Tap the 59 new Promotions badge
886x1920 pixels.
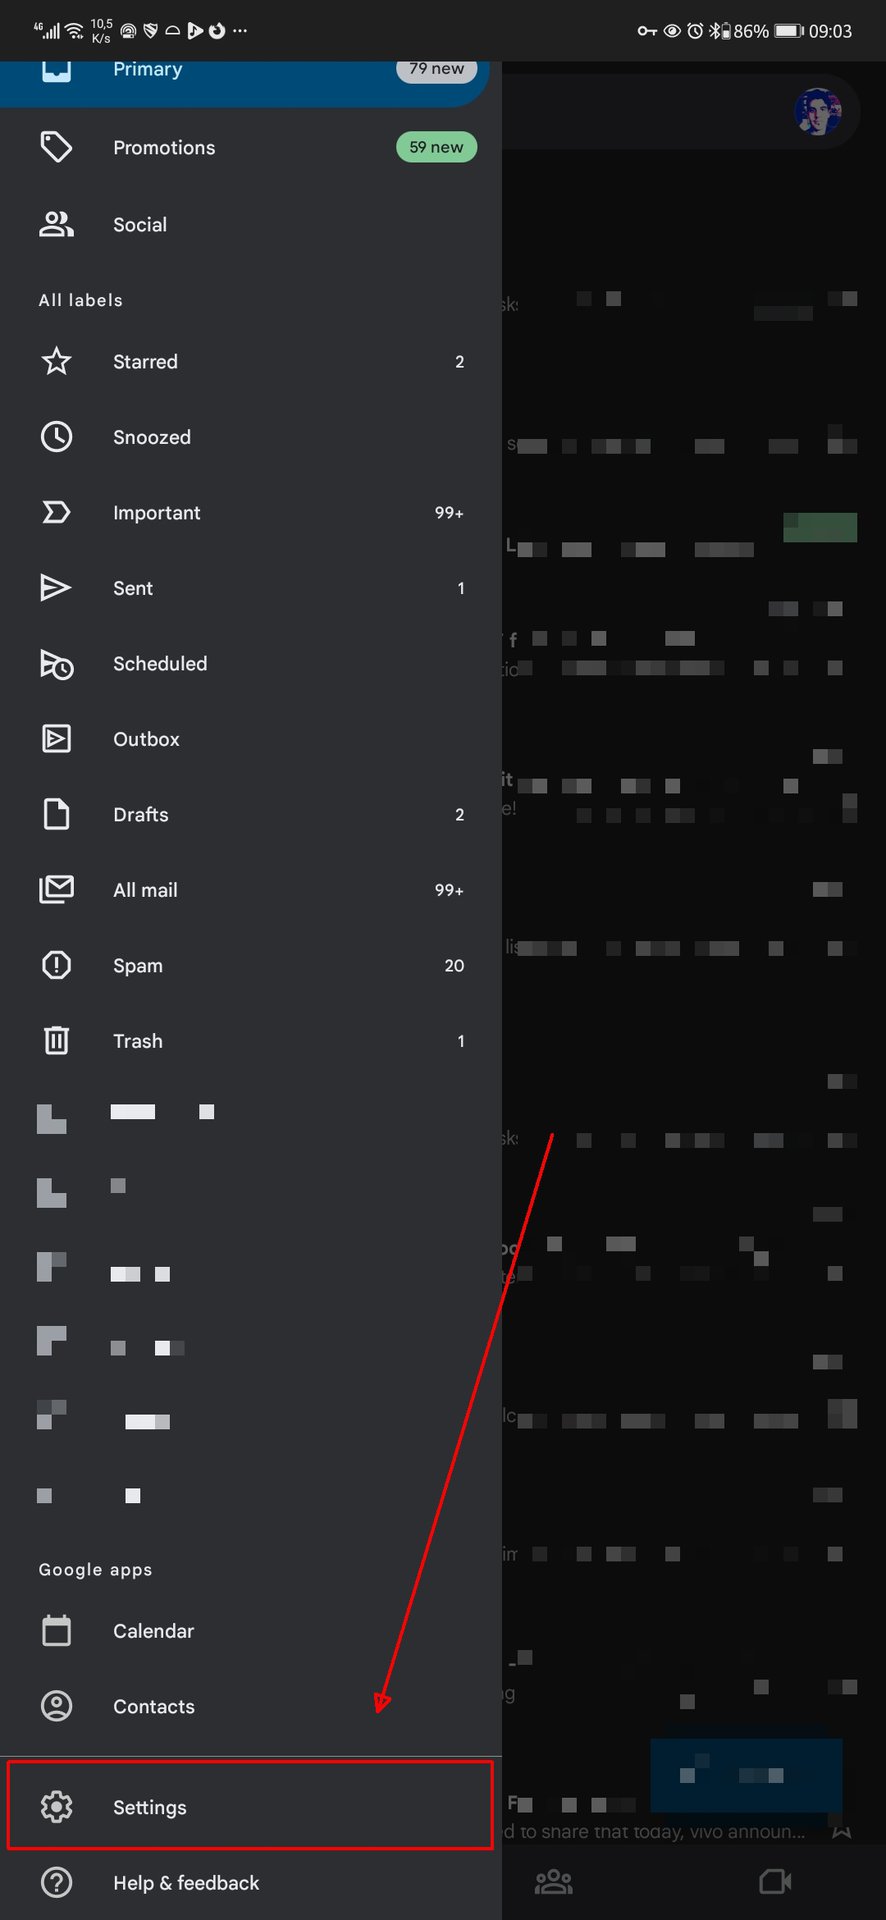click(x=436, y=147)
